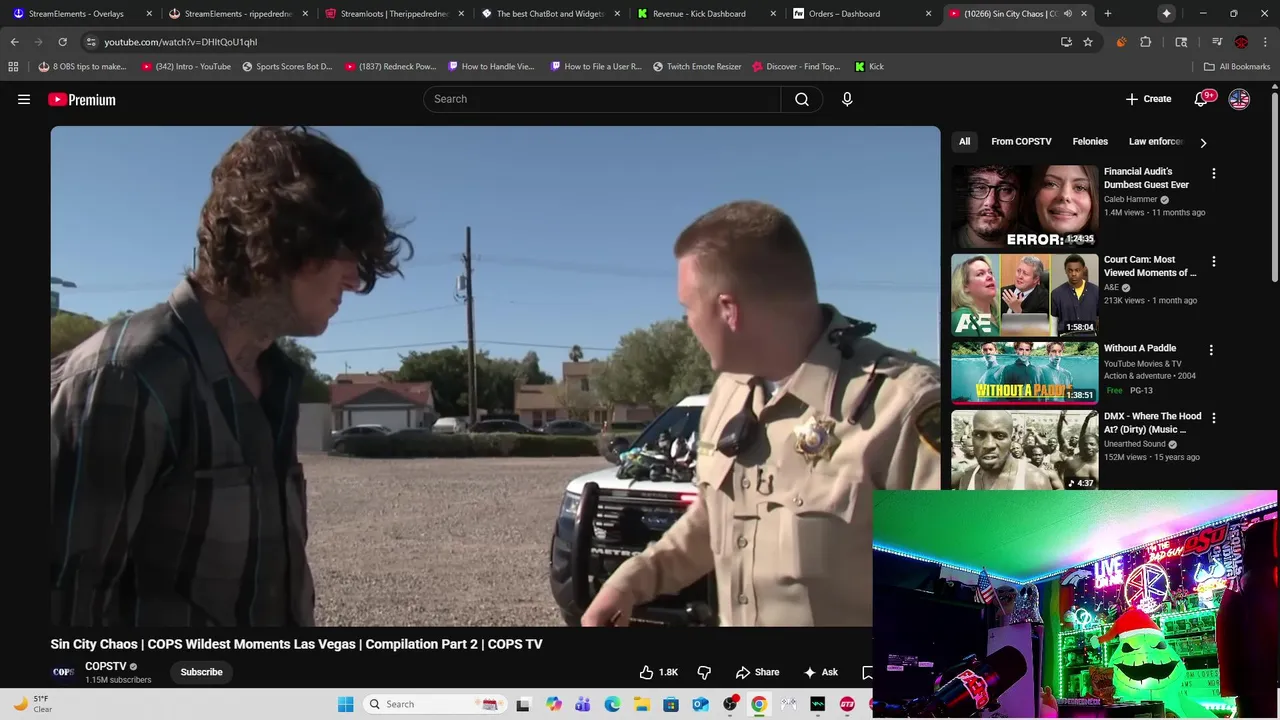The width and height of the screenshot is (1280, 720).
Task: Switch to Revenue - Kick Dashboard tab
Action: (706, 14)
